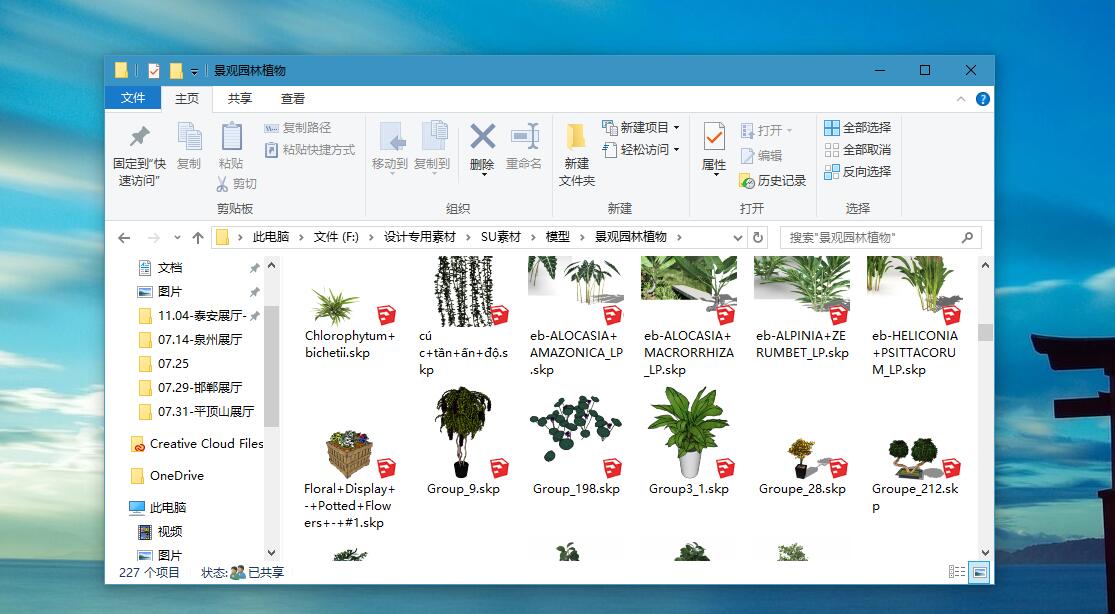Expand the 轻松访问 dropdown
1115x614 pixels.
pyautogui.click(x=676, y=150)
